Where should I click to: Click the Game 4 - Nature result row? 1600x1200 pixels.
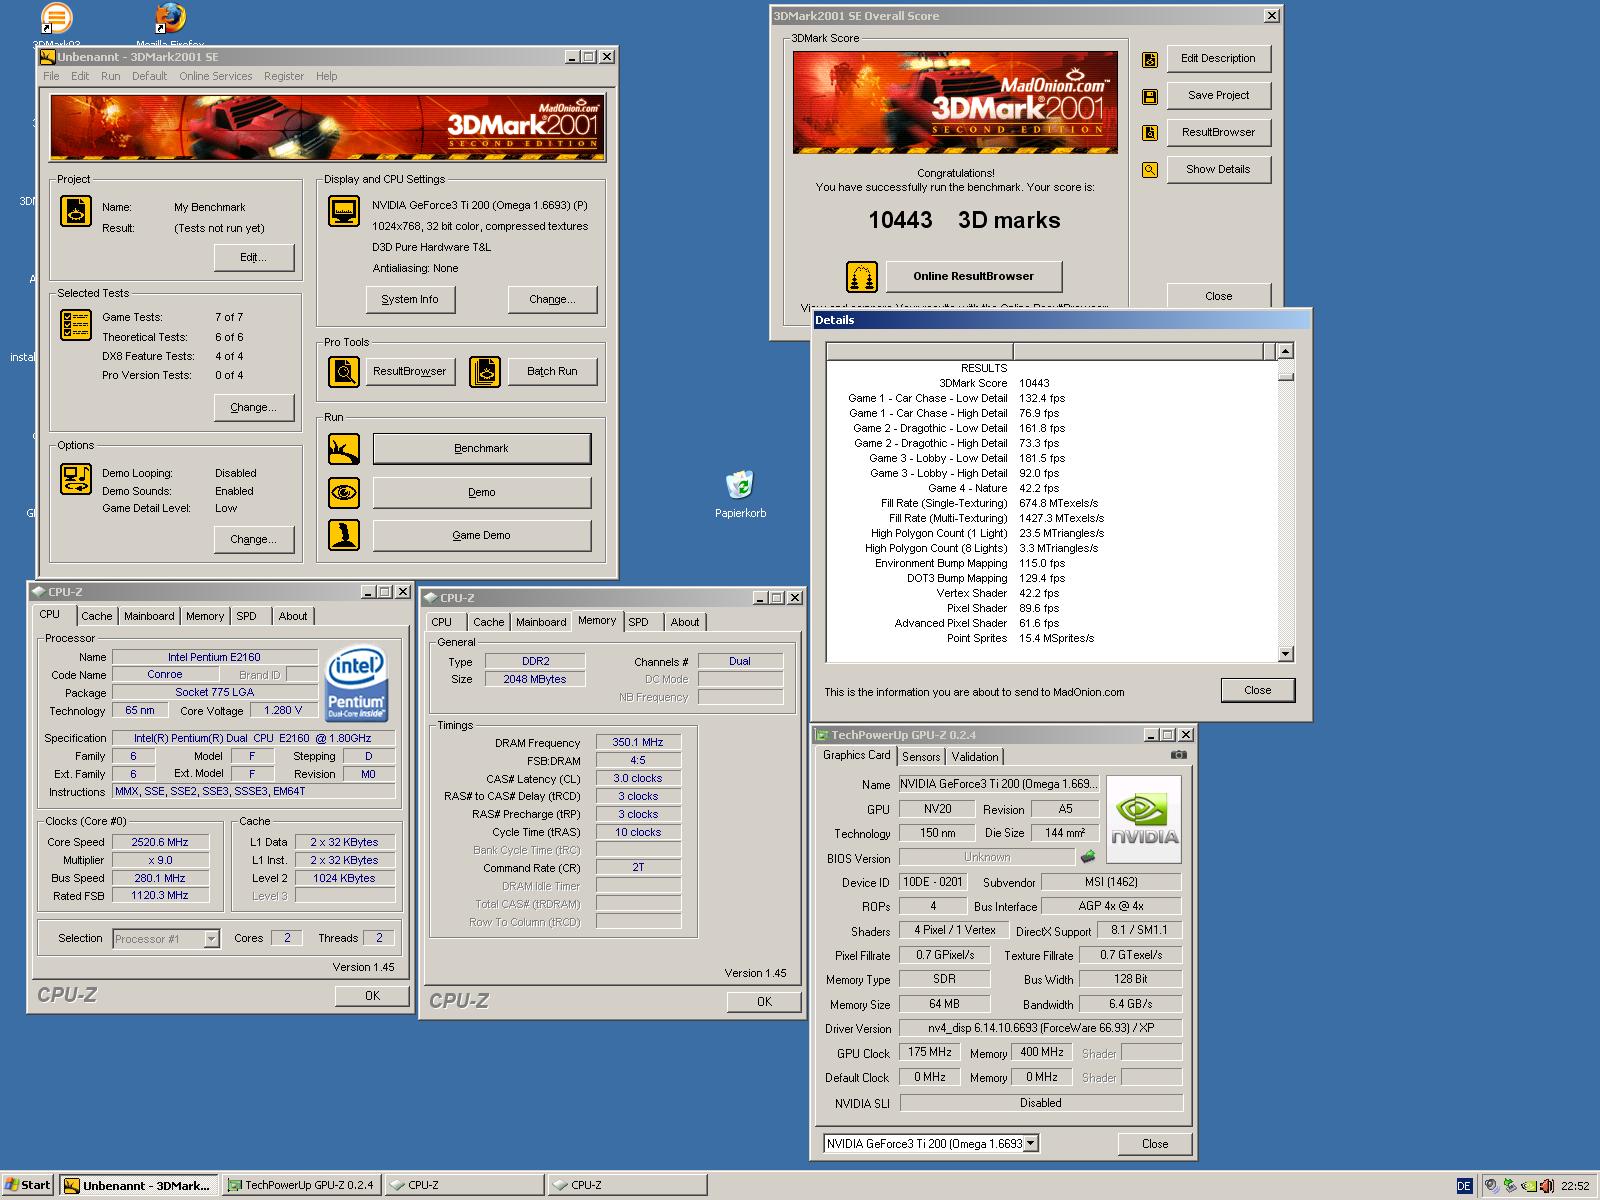1050,488
